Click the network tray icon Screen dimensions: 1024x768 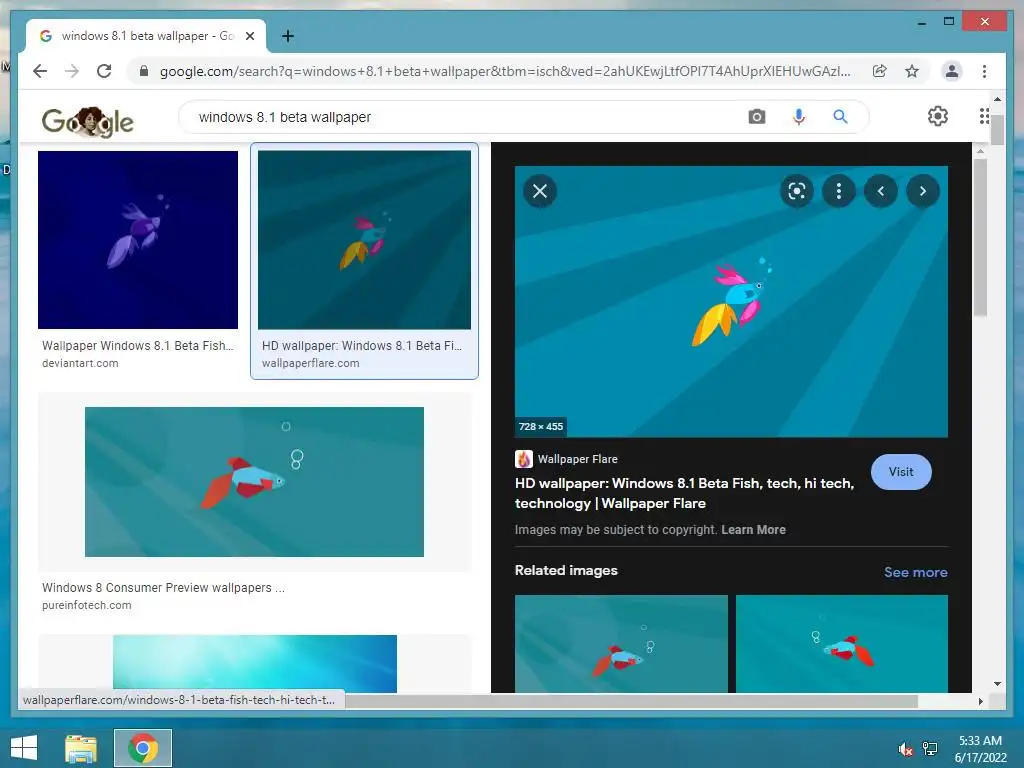[x=930, y=749]
